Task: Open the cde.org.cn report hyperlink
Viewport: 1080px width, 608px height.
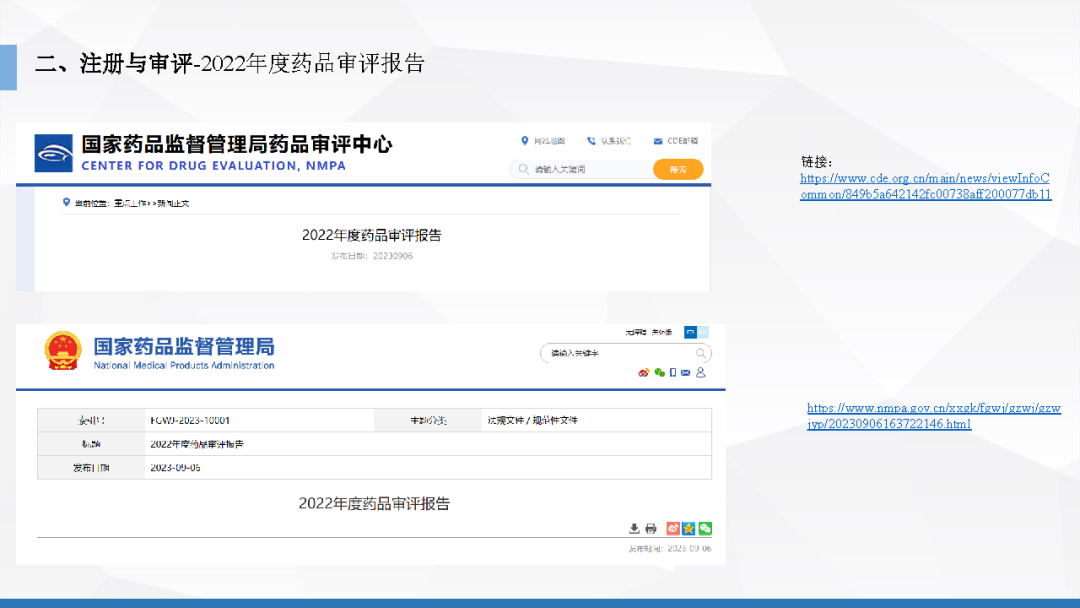Action: pos(925,186)
